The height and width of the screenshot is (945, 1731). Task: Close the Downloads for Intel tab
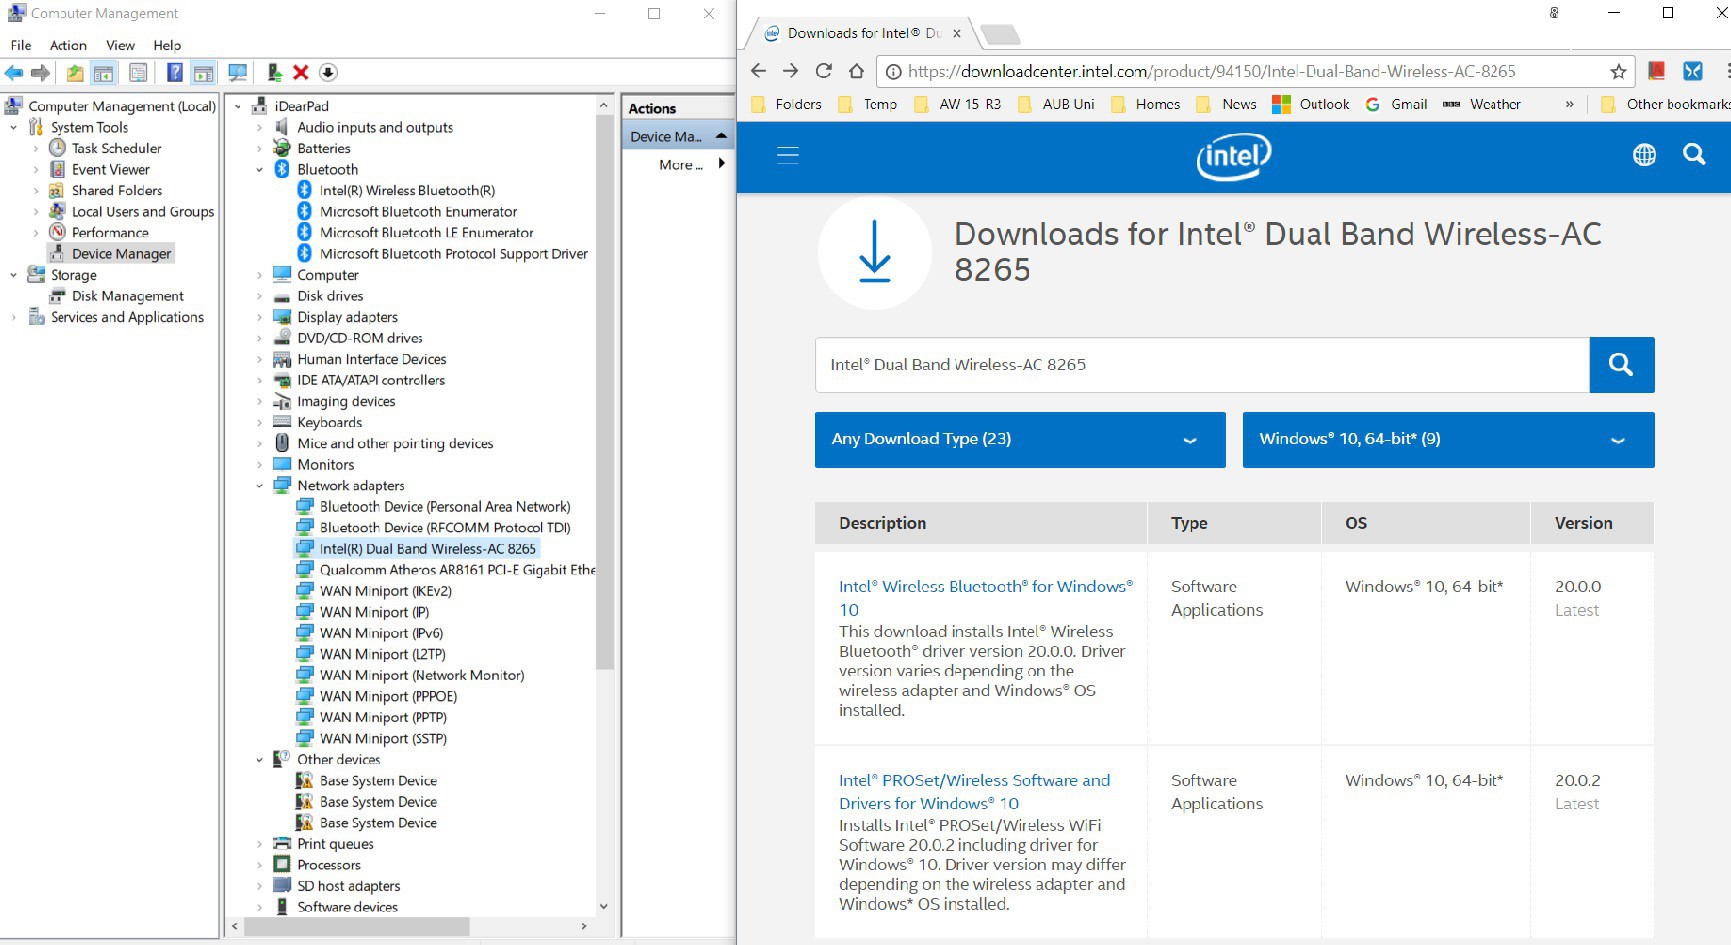pyautogui.click(x=957, y=33)
